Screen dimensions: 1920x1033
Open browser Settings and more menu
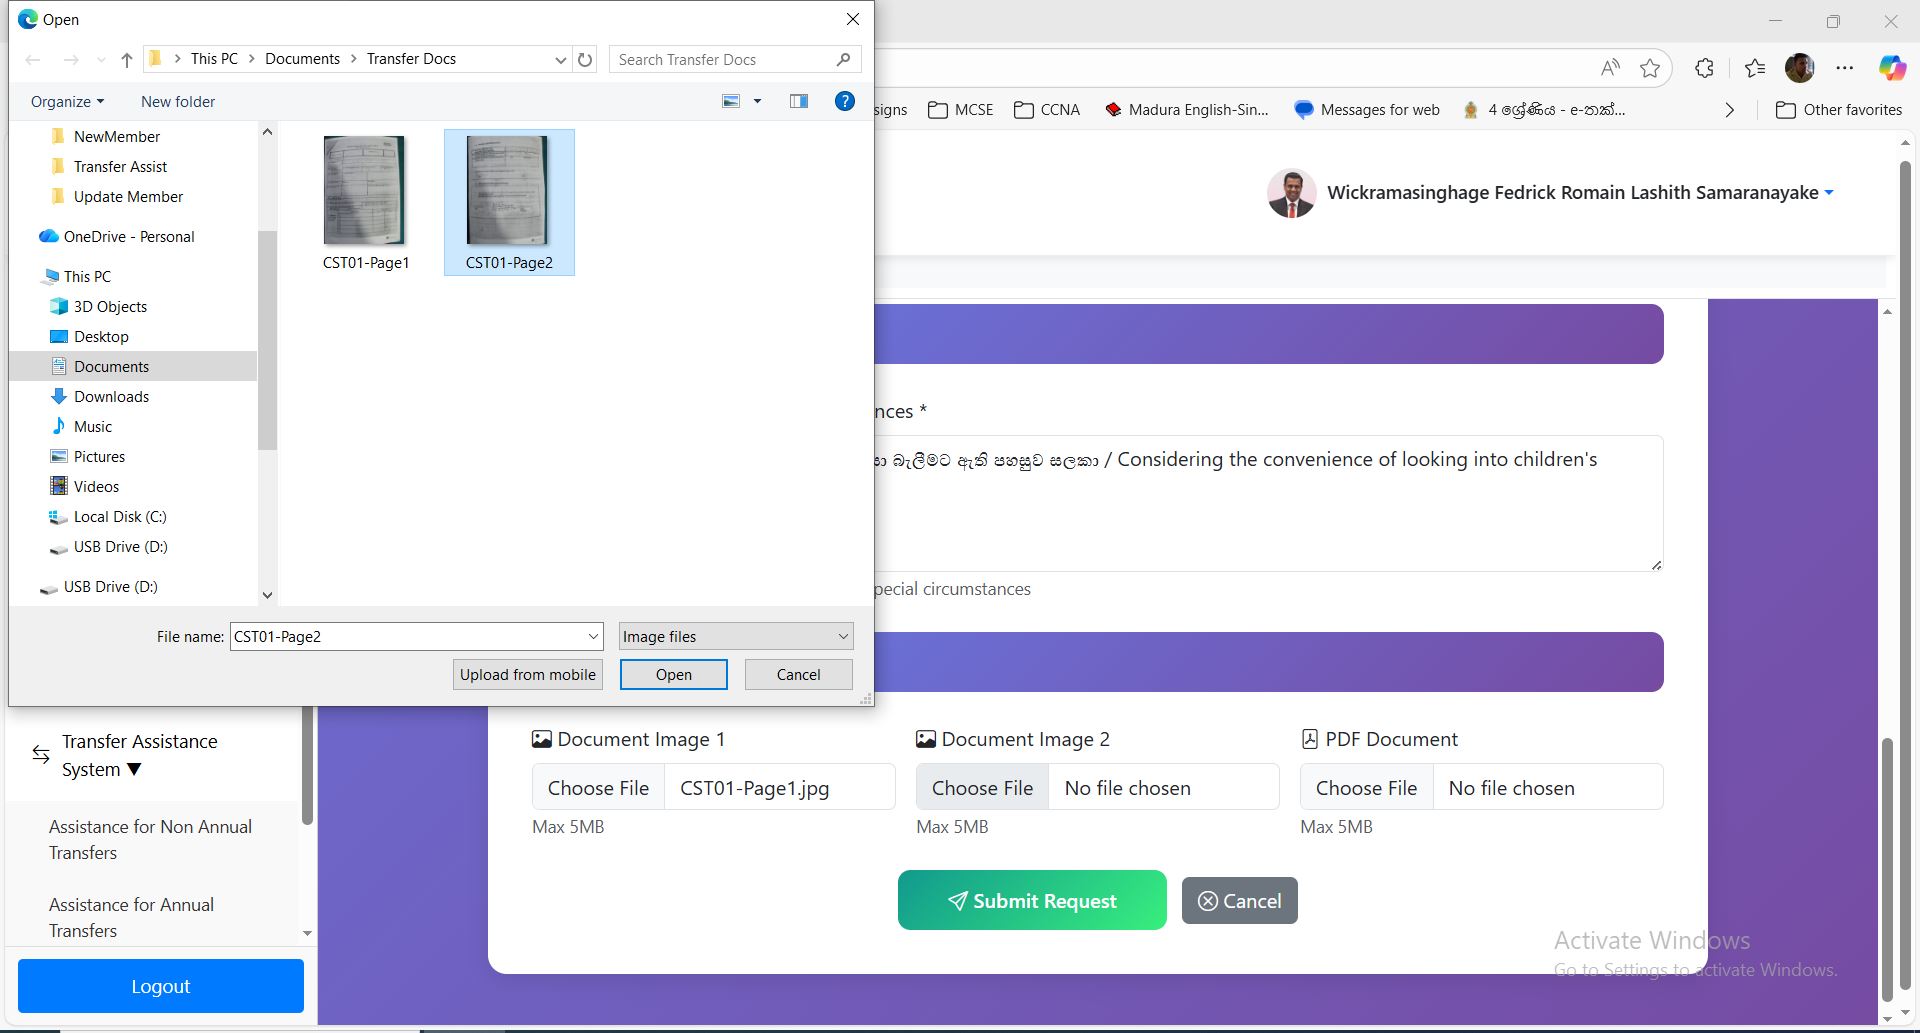click(x=1845, y=68)
